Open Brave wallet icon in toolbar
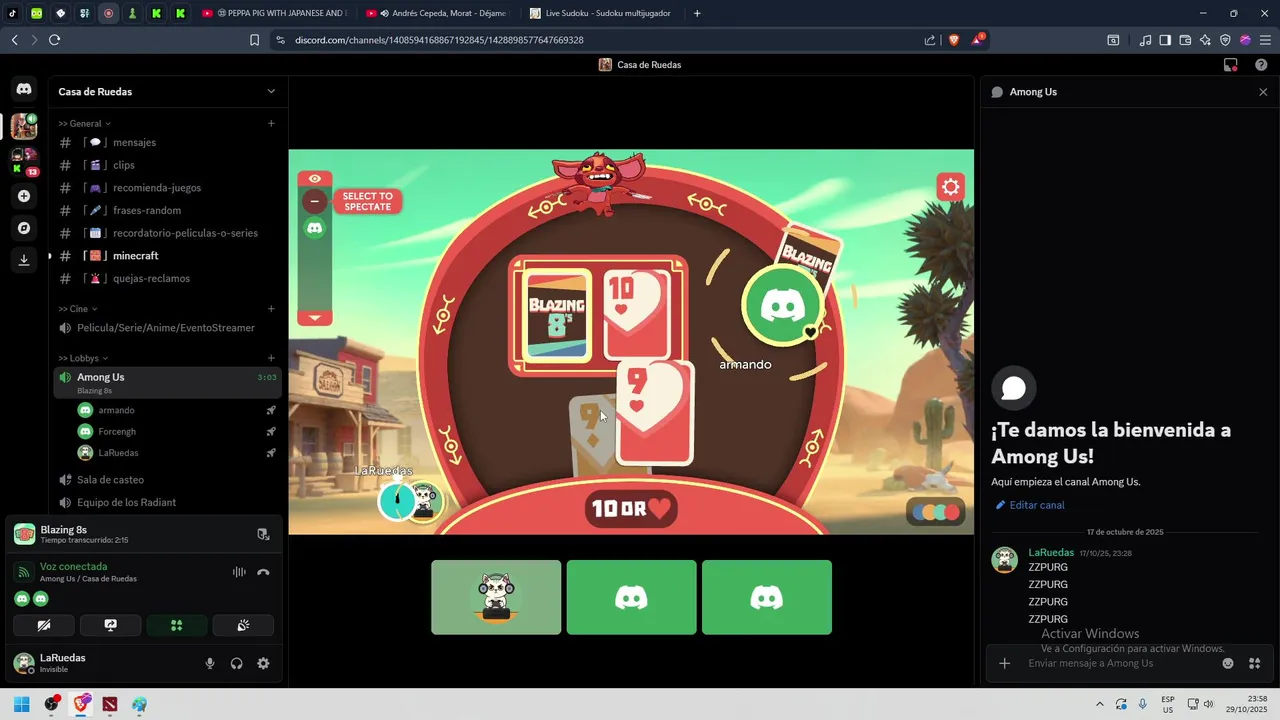Image resolution: width=1280 pixels, height=720 pixels. coord(1185,40)
